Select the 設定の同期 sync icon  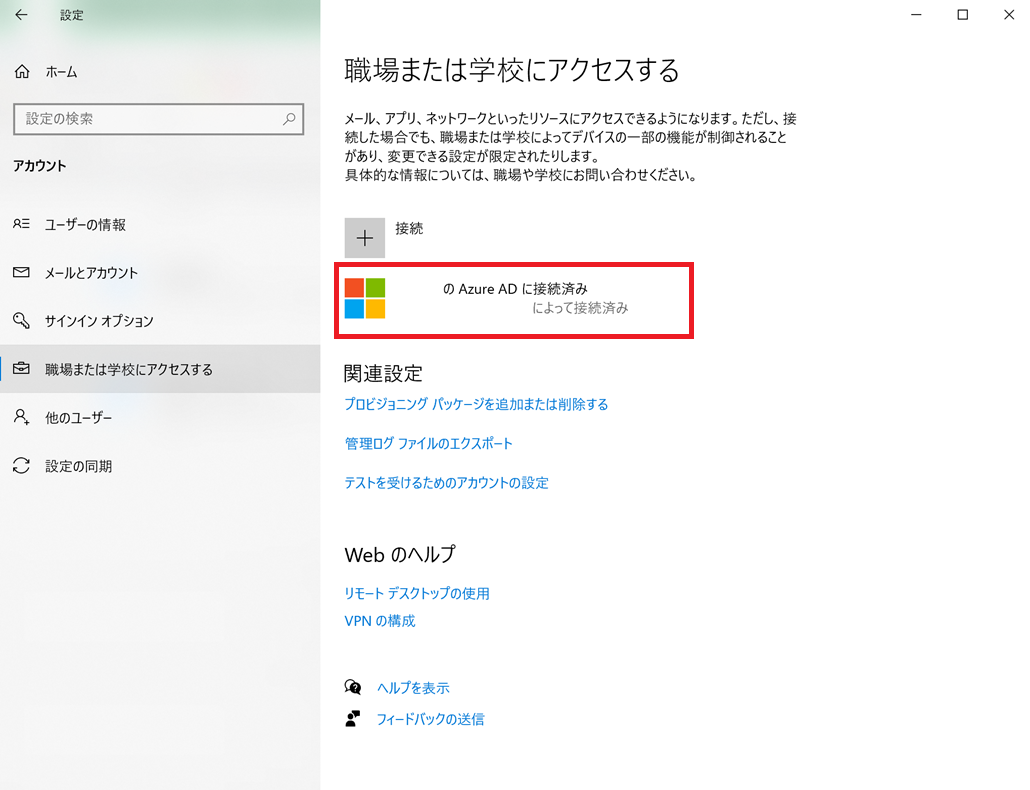21,466
